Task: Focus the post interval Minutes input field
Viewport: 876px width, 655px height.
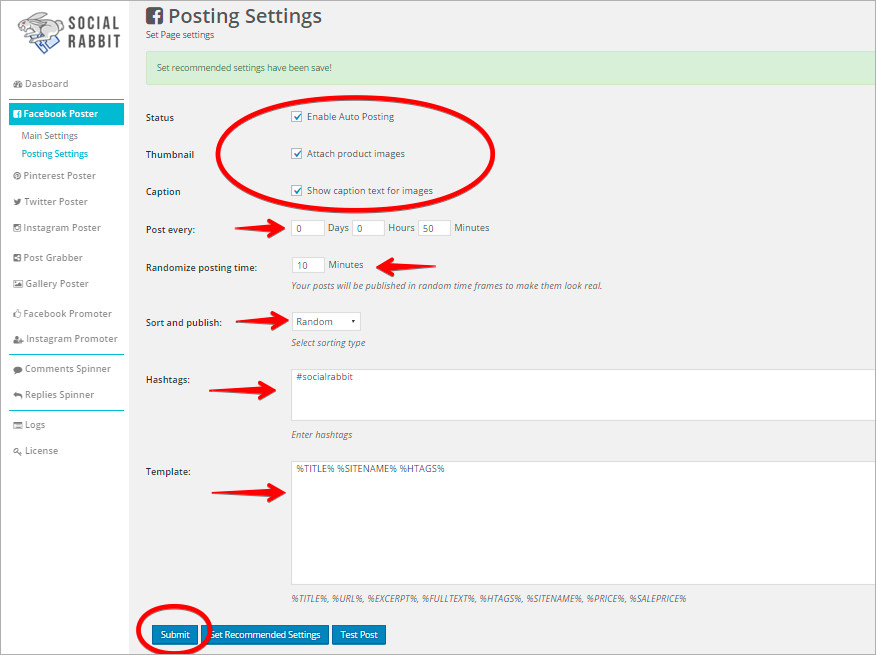Action: pyautogui.click(x=434, y=228)
